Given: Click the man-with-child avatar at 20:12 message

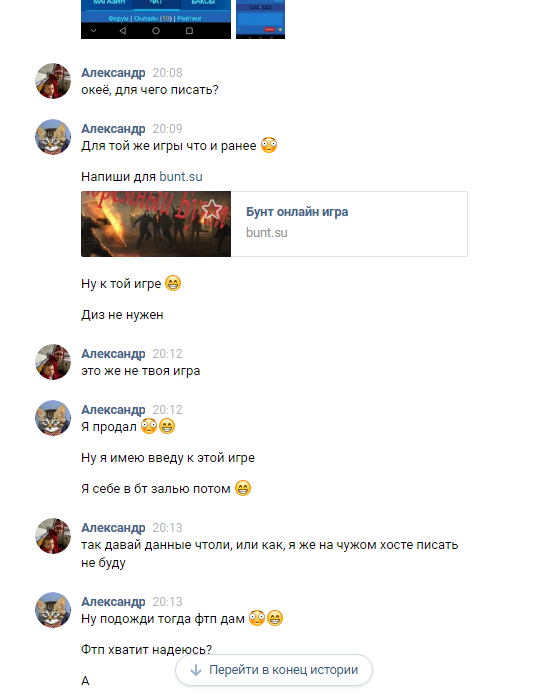Looking at the screenshot, I should coord(53,362).
